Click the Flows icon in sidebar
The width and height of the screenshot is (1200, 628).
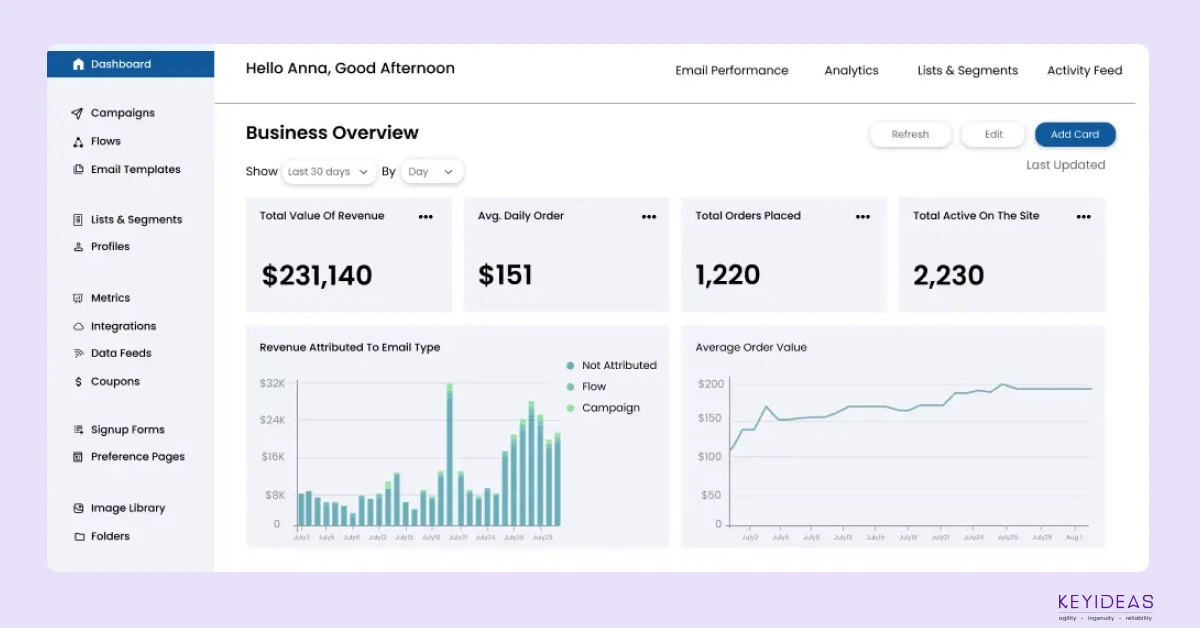(78, 142)
